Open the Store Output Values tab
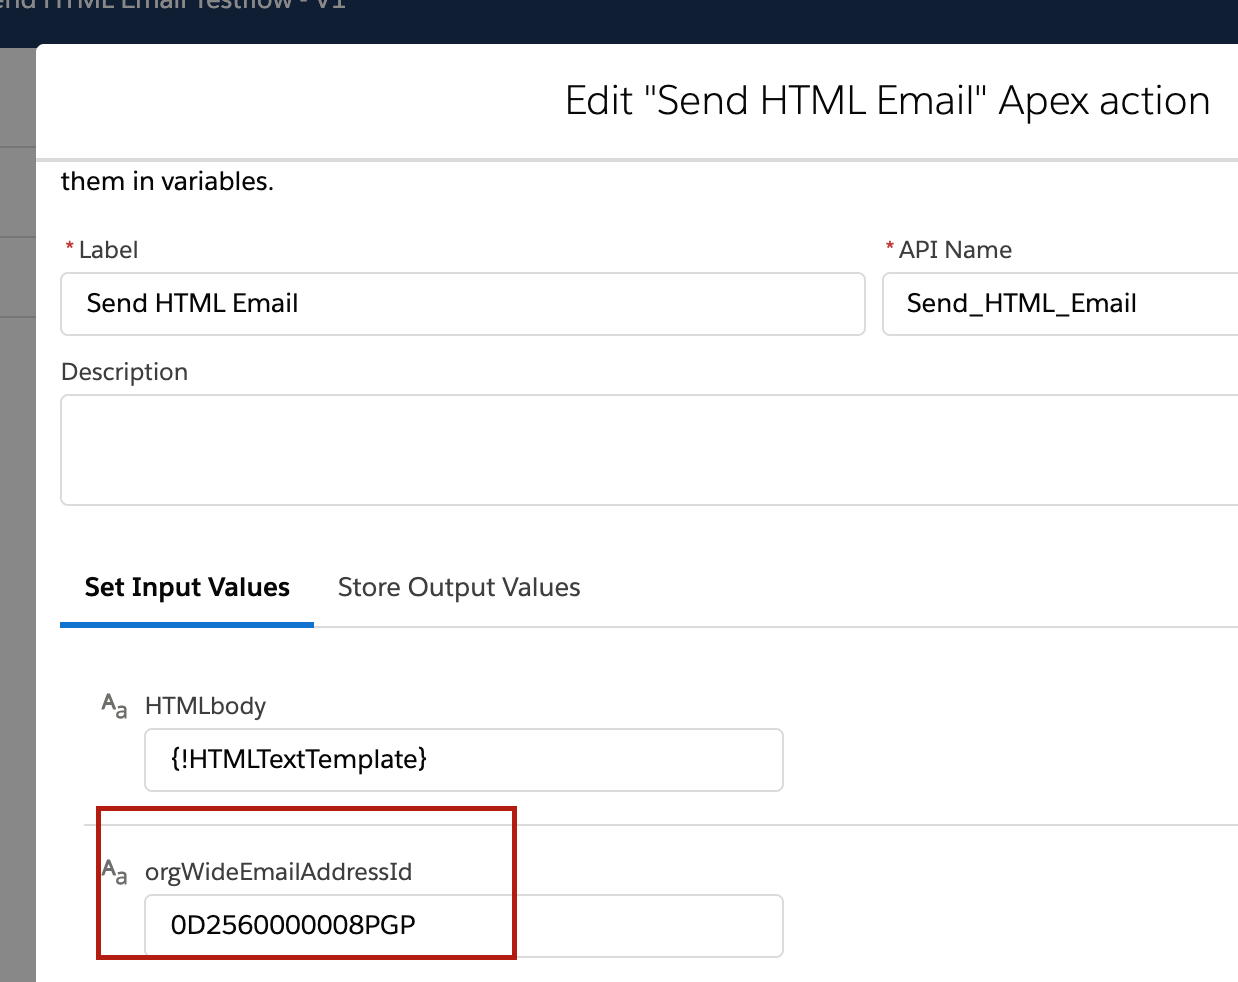The height and width of the screenshot is (982, 1238). pos(459,587)
